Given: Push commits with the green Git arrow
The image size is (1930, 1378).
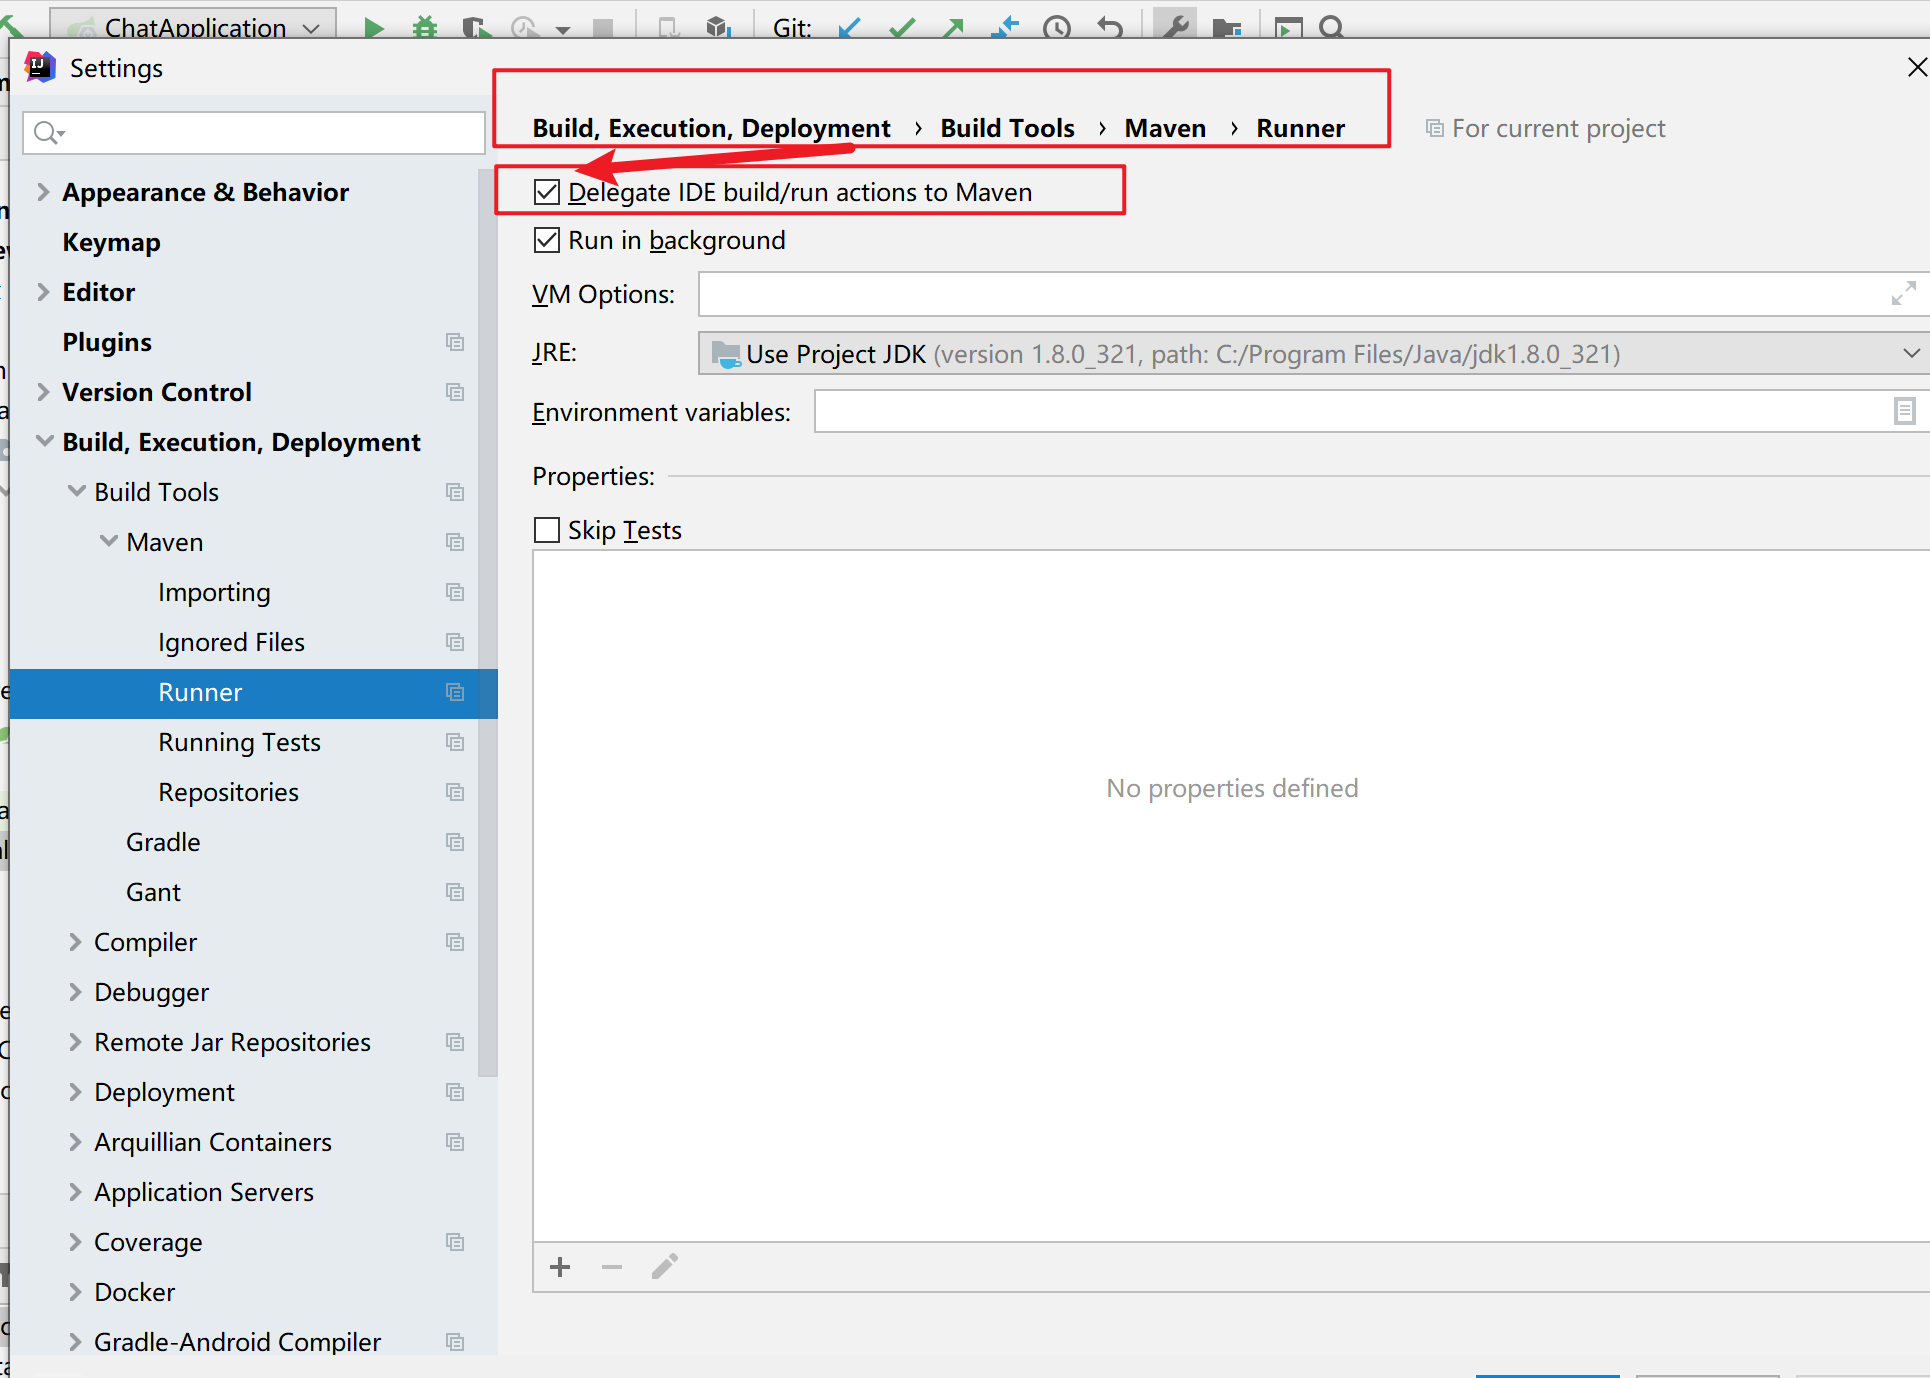Looking at the screenshot, I should (953, 27).
